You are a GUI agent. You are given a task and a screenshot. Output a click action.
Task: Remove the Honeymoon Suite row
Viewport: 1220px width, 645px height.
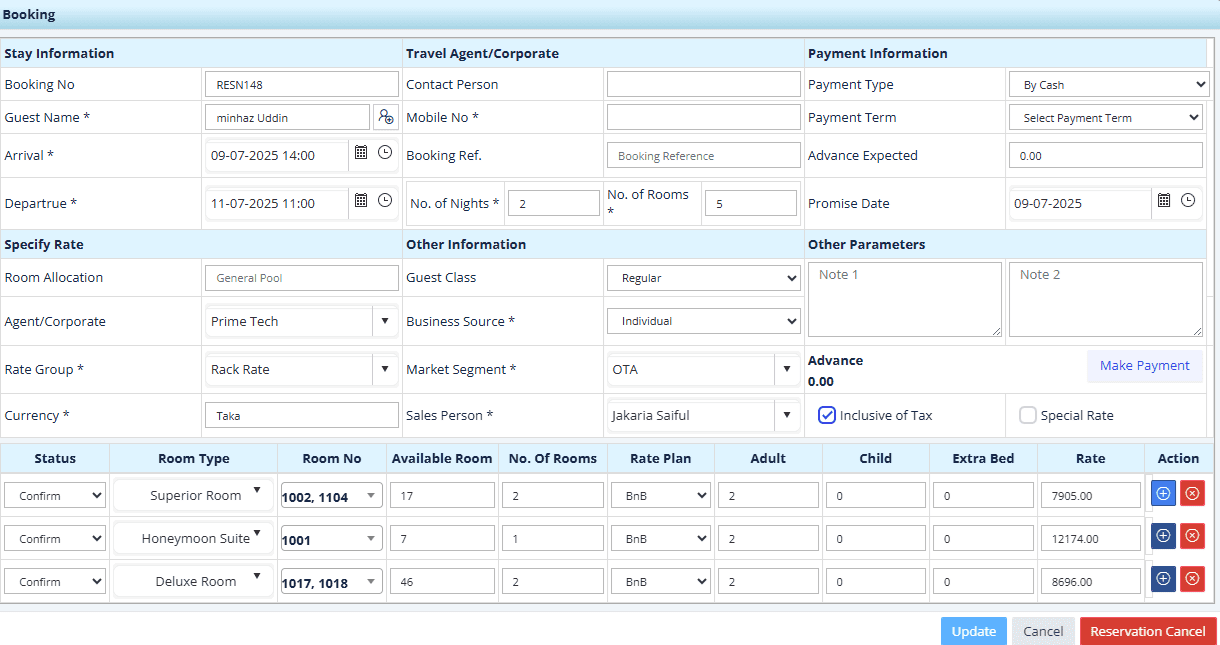coord(1192,536)
